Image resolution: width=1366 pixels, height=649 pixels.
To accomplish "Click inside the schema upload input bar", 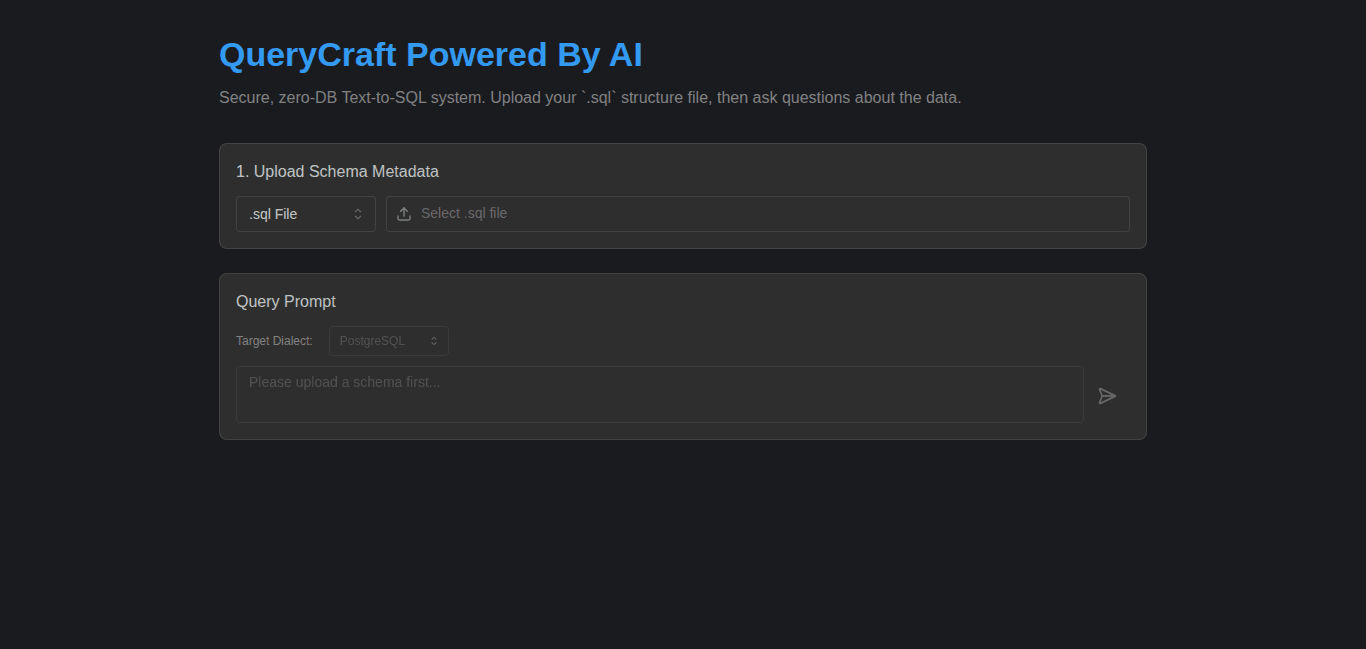I will pos(757,213).
